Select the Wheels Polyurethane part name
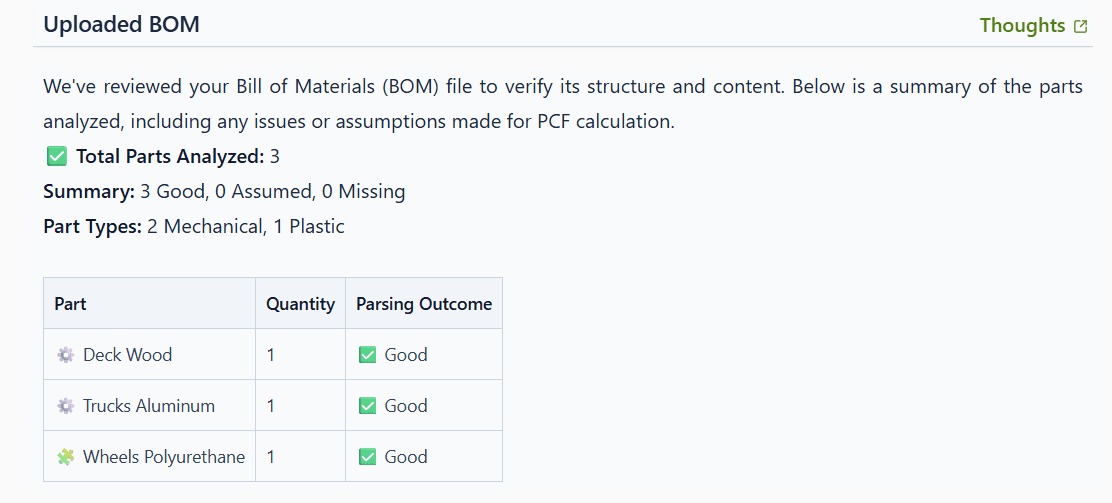1112x503 pixels. (x=164, y=457)
